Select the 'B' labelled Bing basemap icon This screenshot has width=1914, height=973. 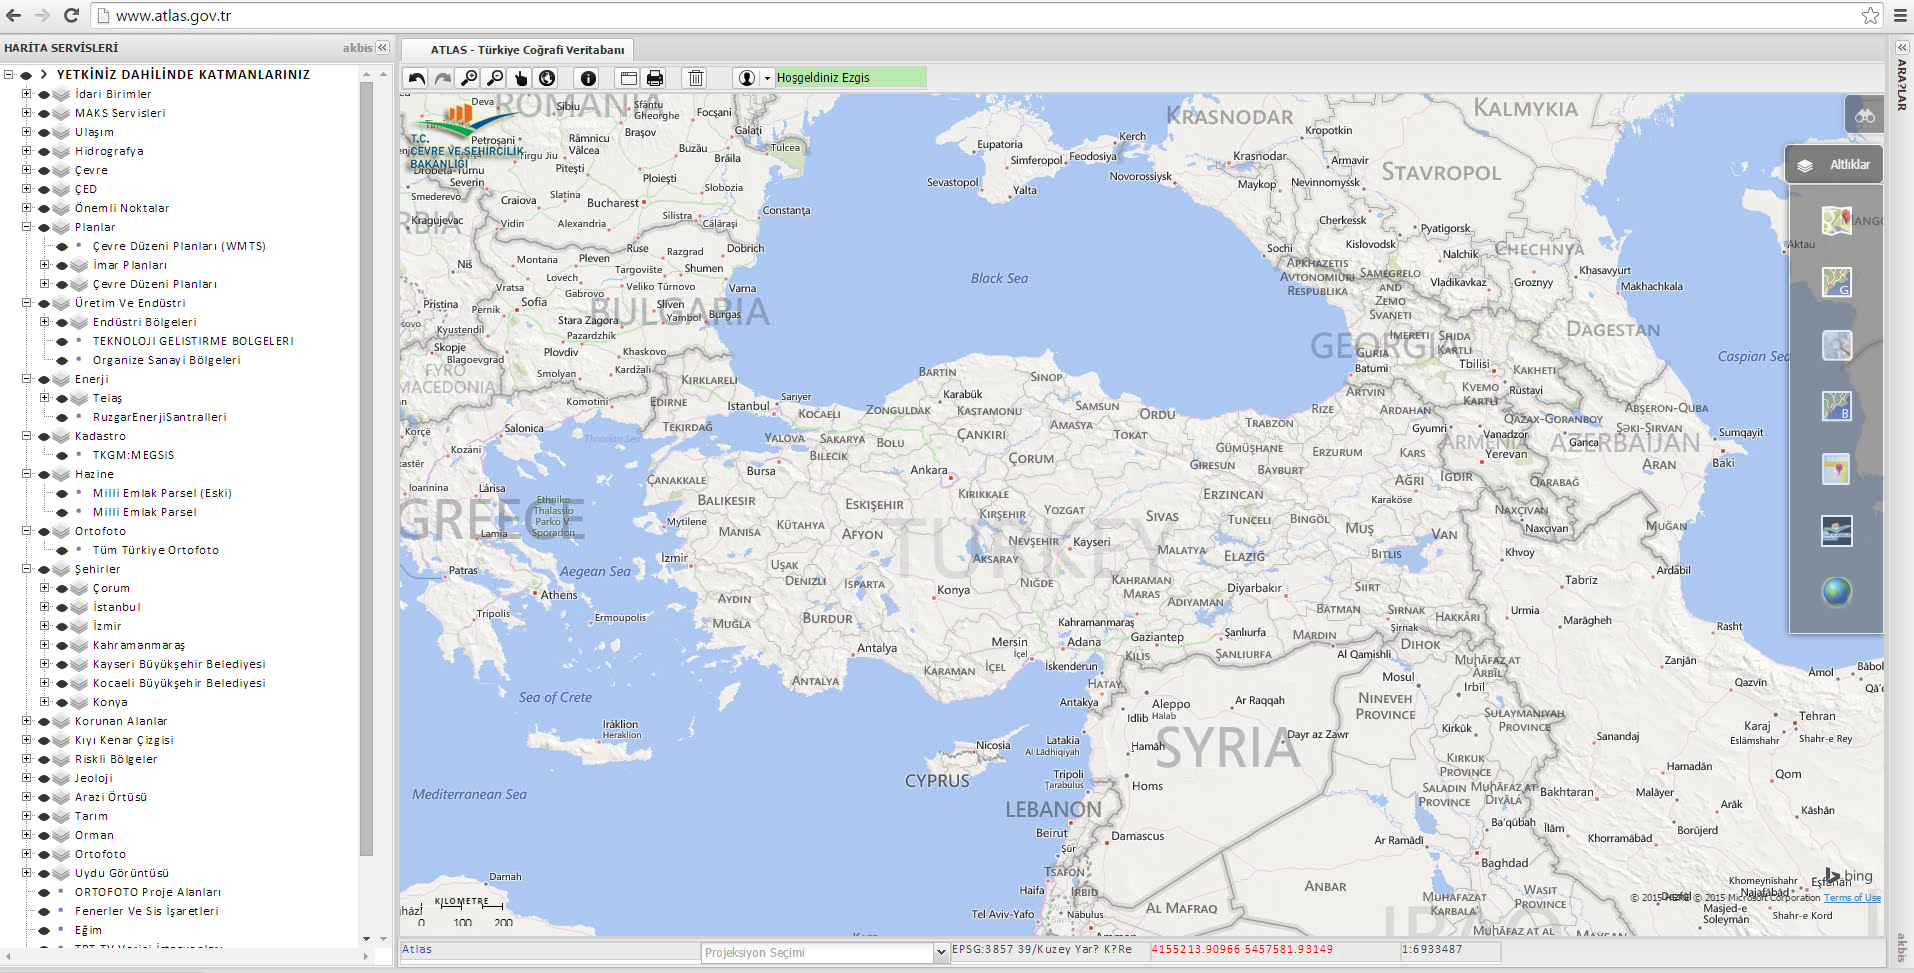[1836, 406]
